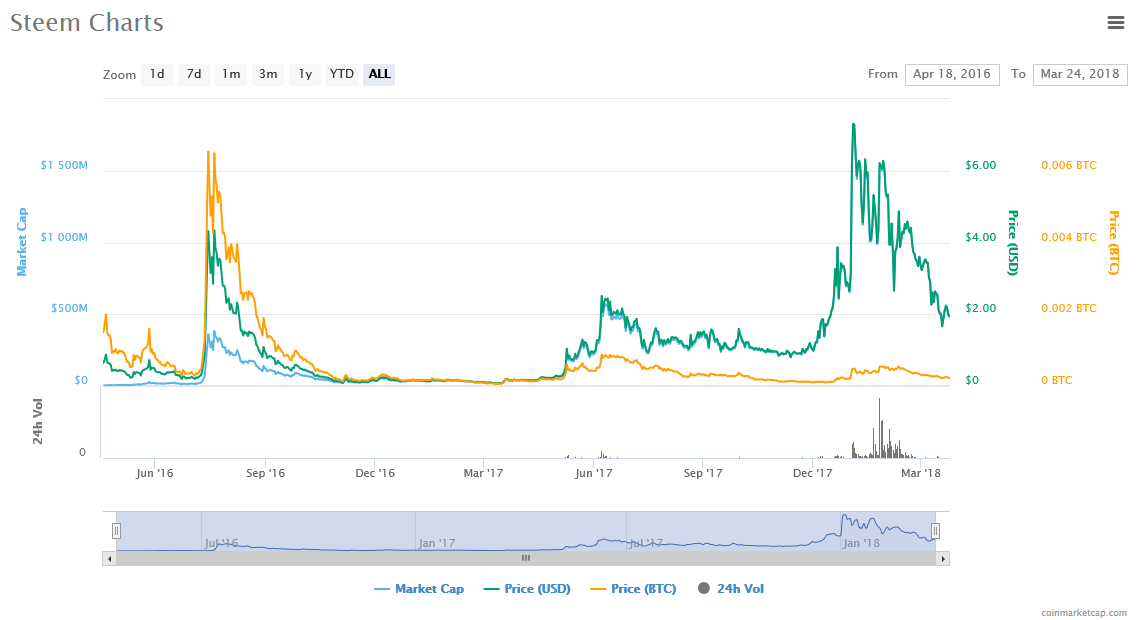Click the navigator scrollbar grip
The width and height of the screenshot is (1137, 620).
[x=526, y=558]
